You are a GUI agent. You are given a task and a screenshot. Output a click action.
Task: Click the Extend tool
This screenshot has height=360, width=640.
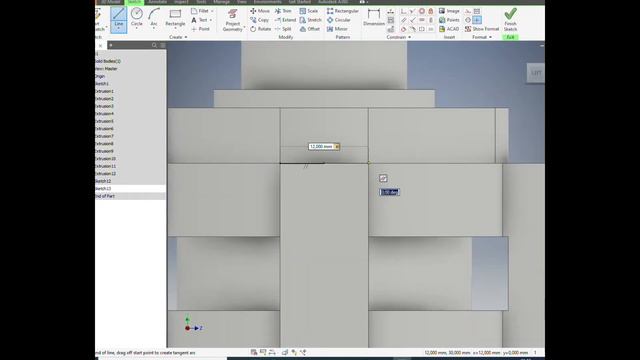(x=285, y=20)
